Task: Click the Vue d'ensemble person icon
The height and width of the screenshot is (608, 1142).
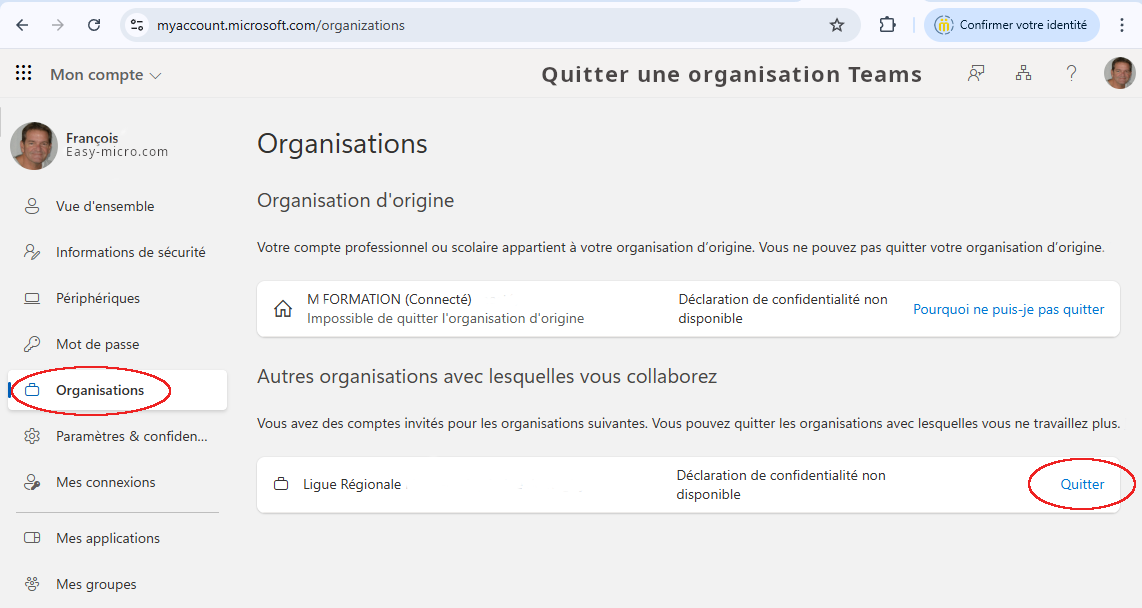Action: tap(32, 206)
